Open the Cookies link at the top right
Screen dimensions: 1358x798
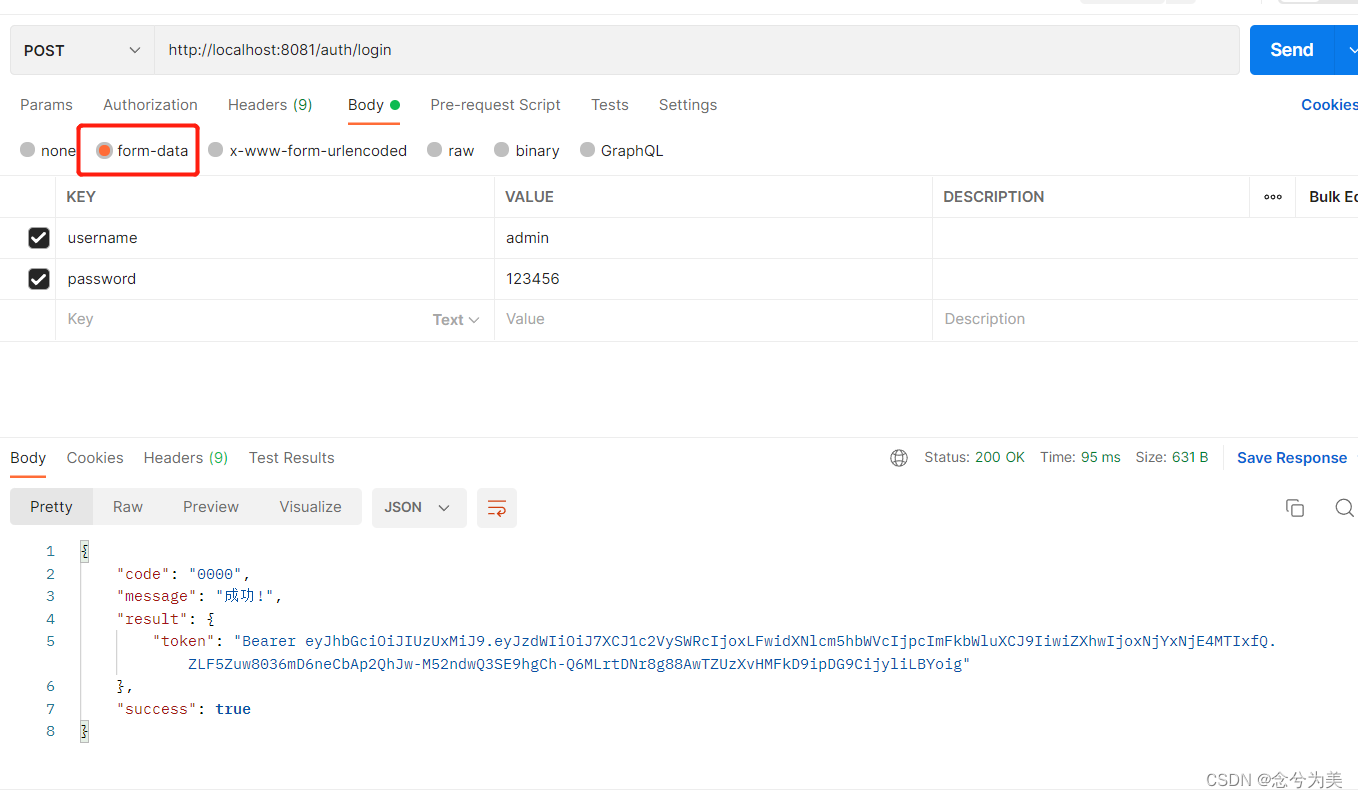tap(1329, 105)
